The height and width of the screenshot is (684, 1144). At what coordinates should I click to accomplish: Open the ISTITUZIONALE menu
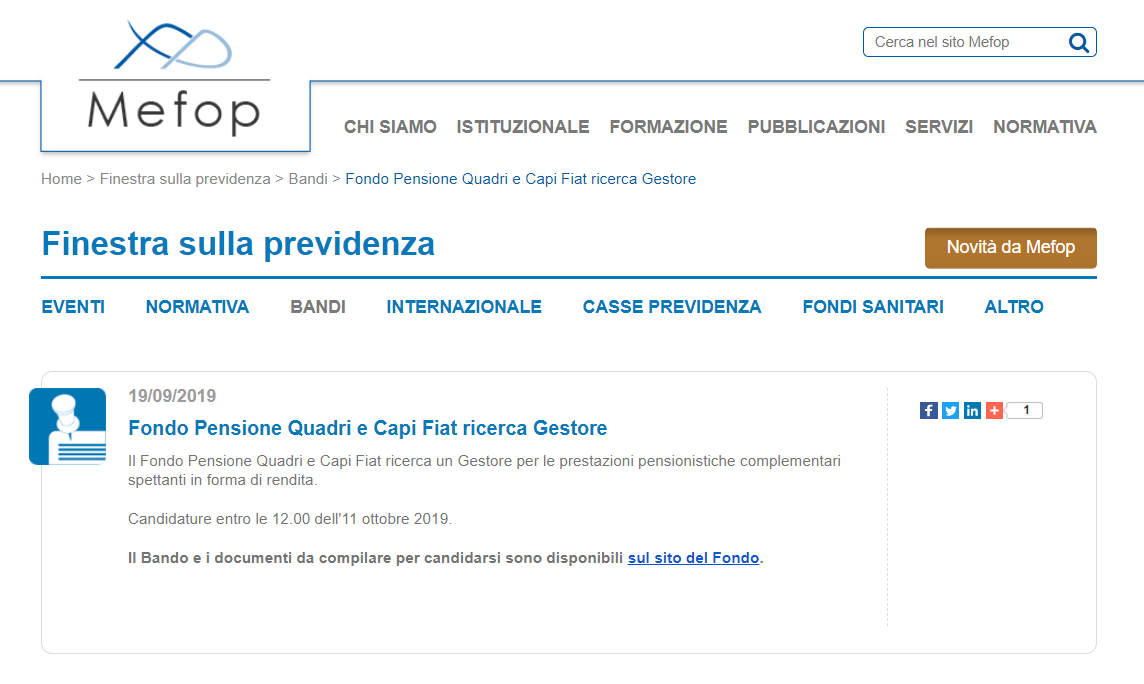pyautogui.click(x=522, y=127)
